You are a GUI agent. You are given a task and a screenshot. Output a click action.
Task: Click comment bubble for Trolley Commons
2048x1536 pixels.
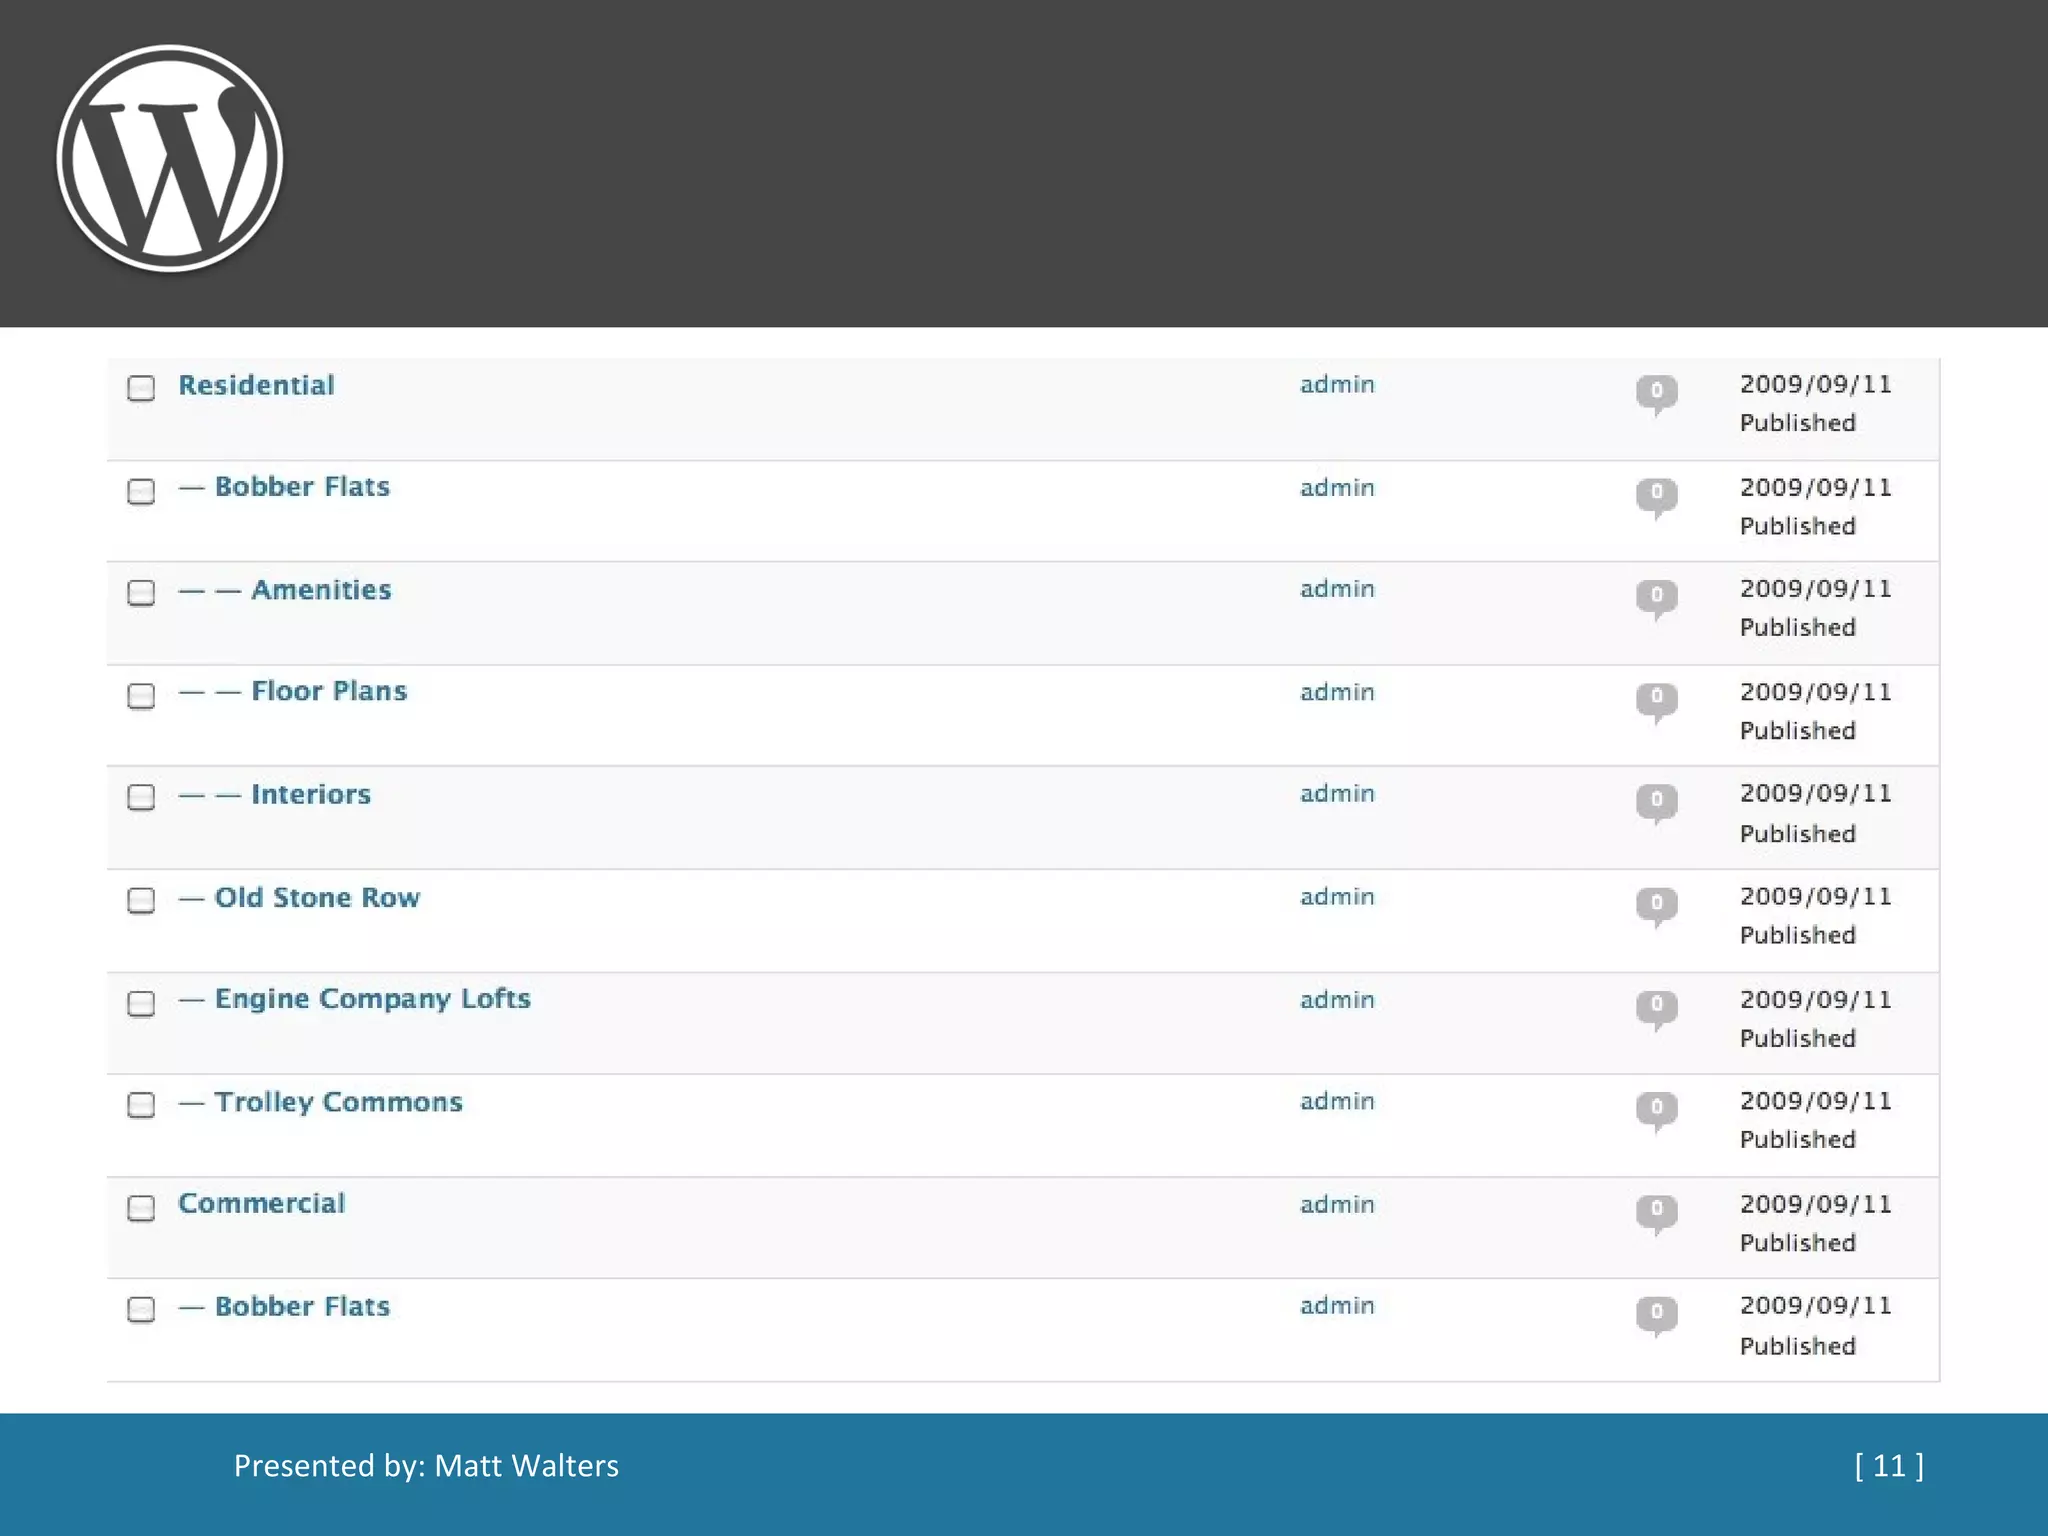coord(1656,1109)
